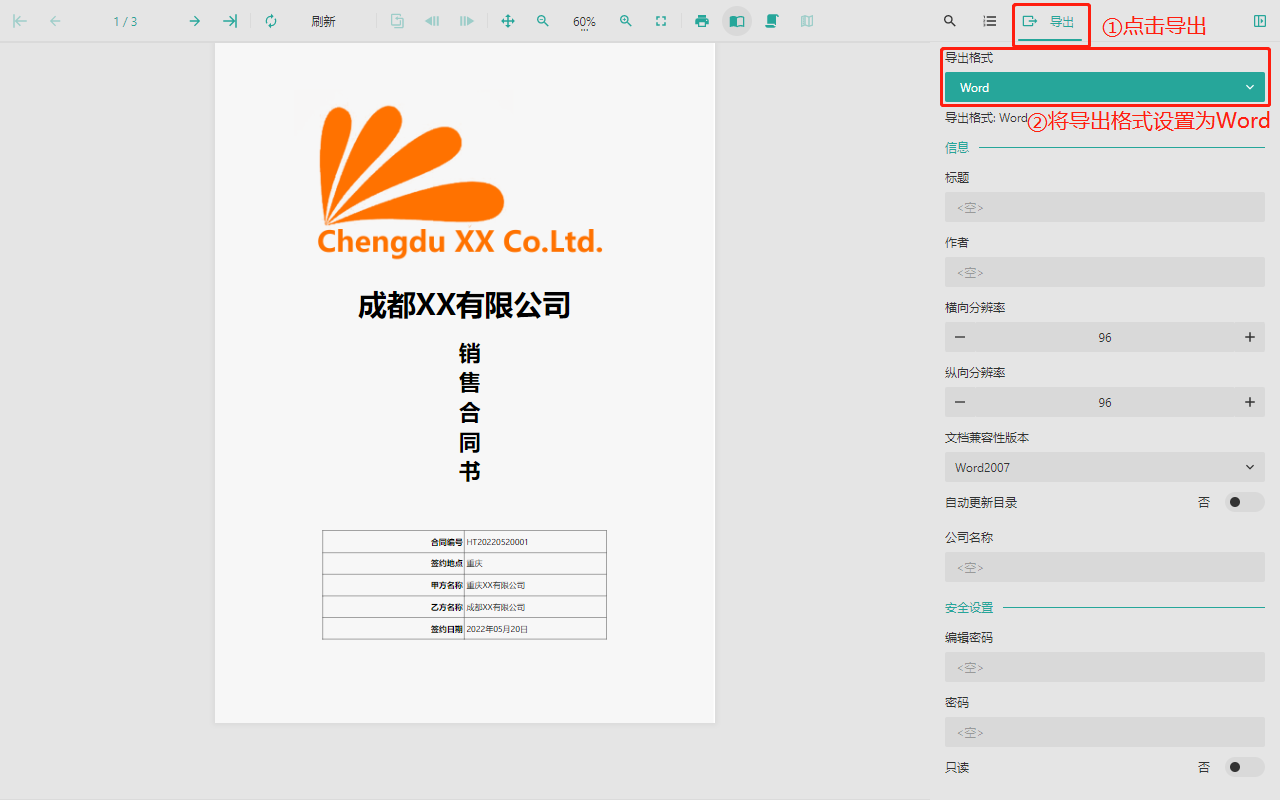
Task: Decrease 纵向分辨率 with minus button
Action: click(x=960, y=402)
